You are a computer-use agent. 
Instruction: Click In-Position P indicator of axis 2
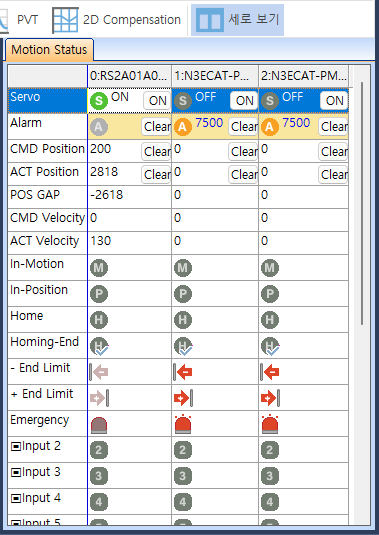270,294
